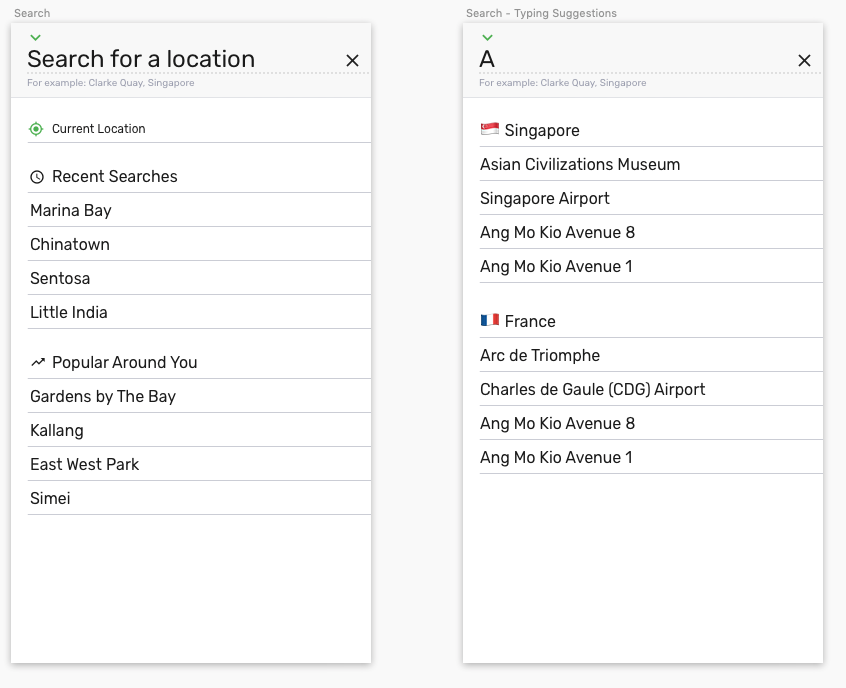The image size is (846, 688).
Task: Choose Arc de Triomphe under France
Action: pyautogui.click(x=540, y=355)
